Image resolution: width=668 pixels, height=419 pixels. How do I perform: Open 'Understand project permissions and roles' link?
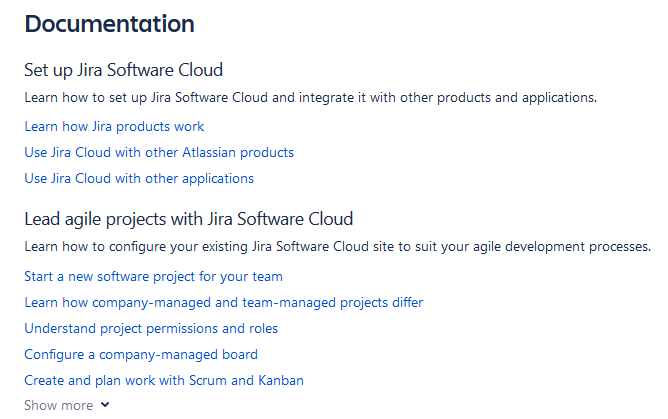point(151,328)
